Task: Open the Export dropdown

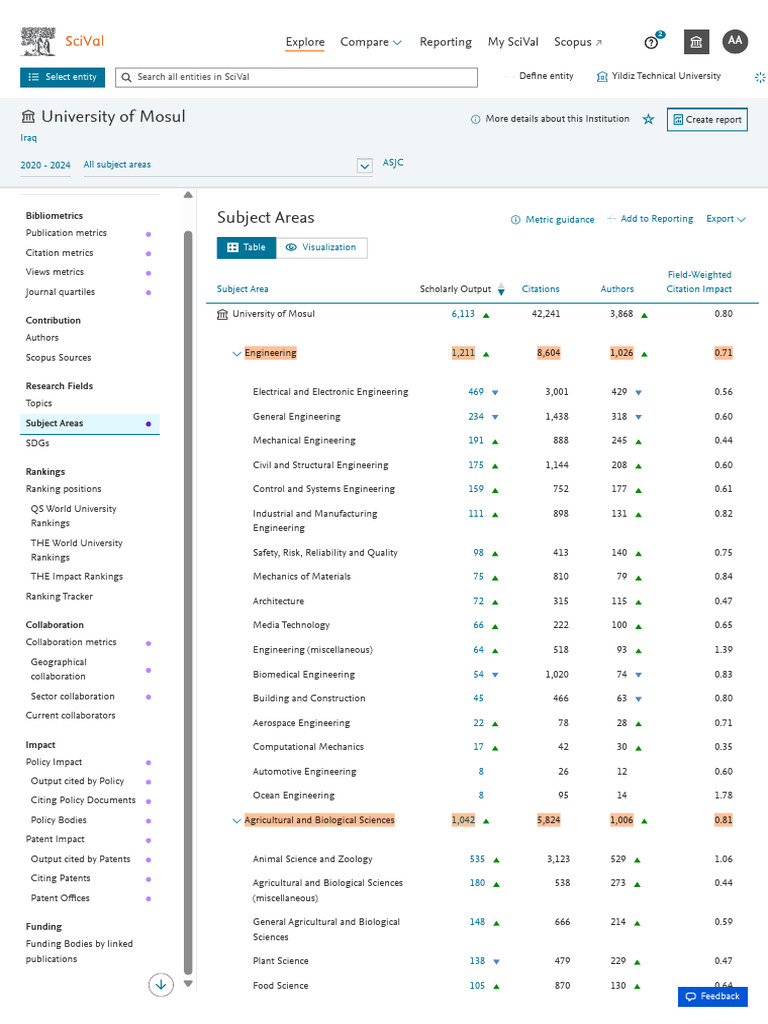Action: tap(726, 219)
